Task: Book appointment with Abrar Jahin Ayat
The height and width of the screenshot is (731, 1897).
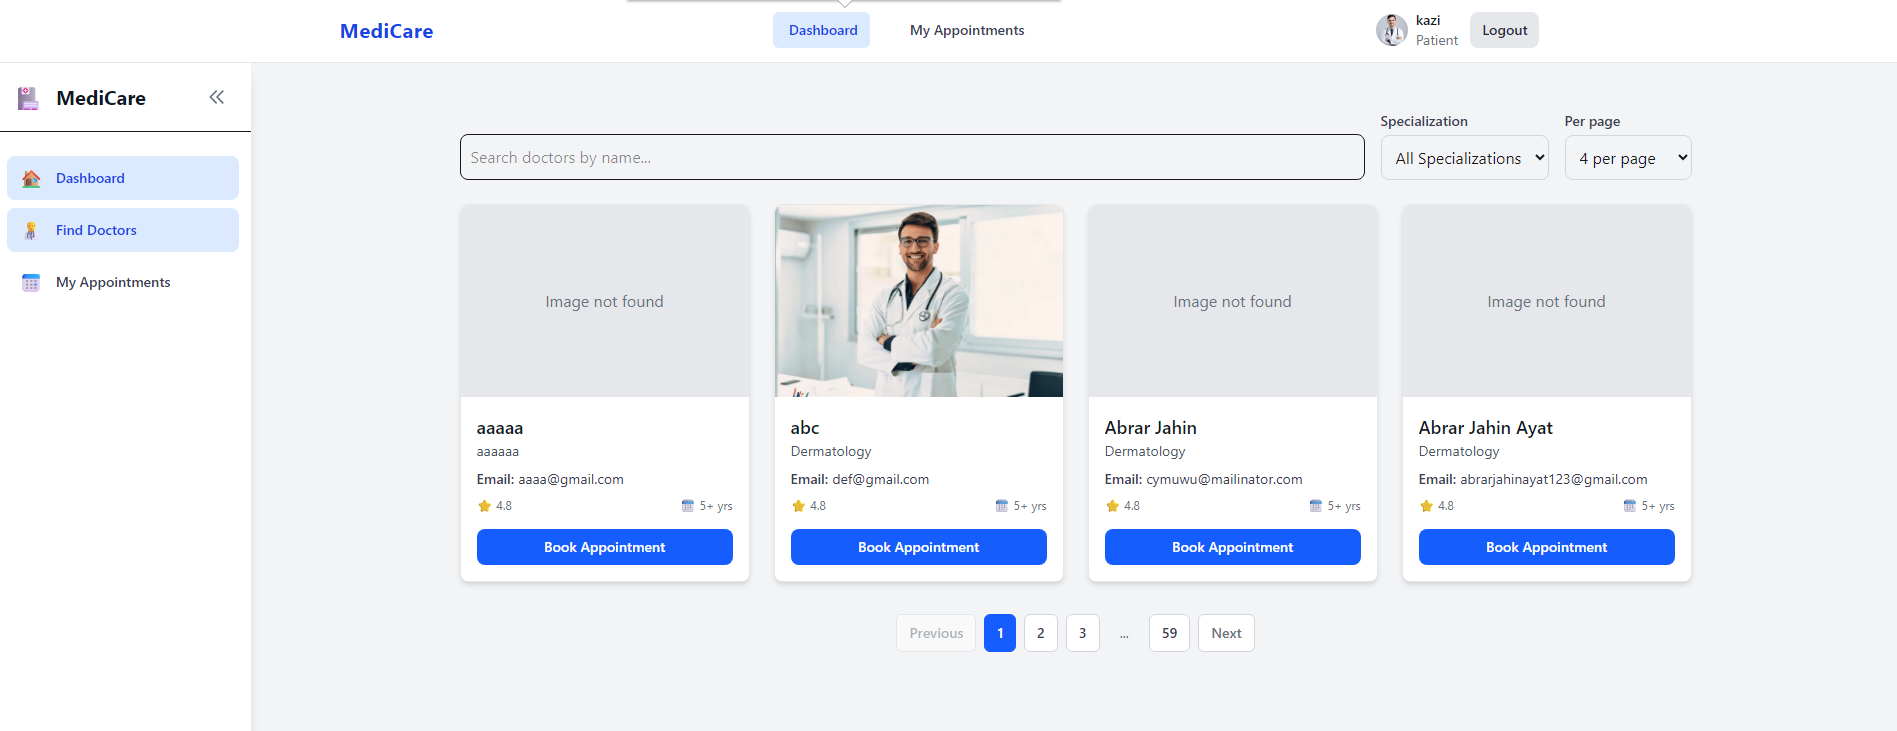Action: coord(1547,547)
